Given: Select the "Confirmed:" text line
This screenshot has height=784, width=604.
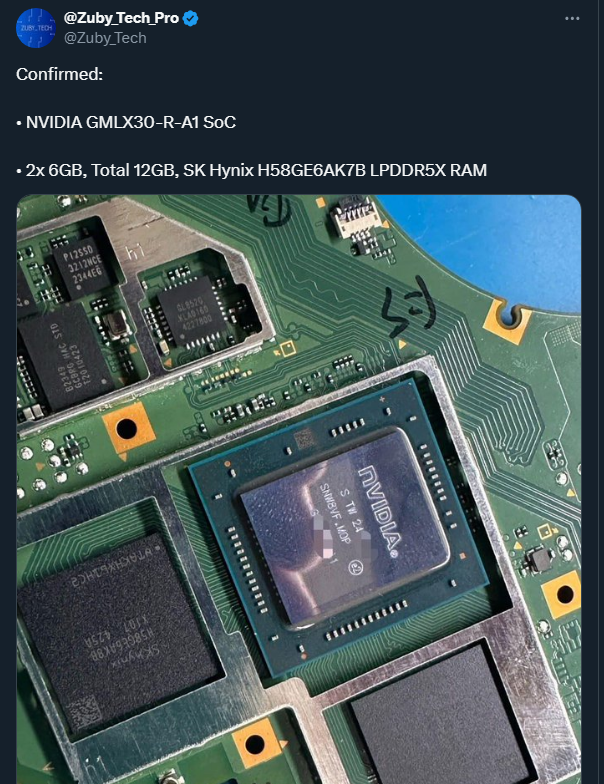Looking at the screenshot, I should tap(60, 74).
